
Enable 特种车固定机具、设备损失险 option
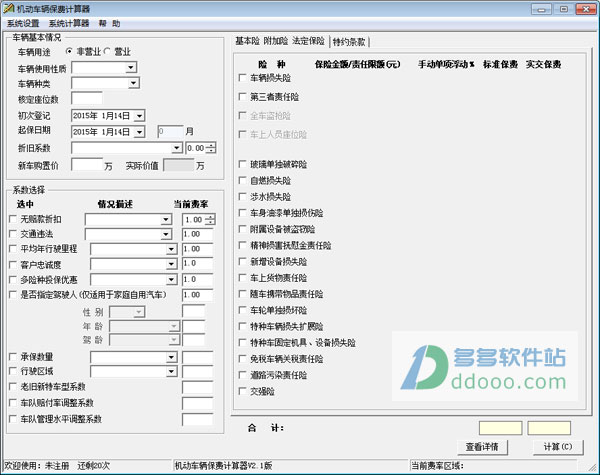(x=242, y=343)
